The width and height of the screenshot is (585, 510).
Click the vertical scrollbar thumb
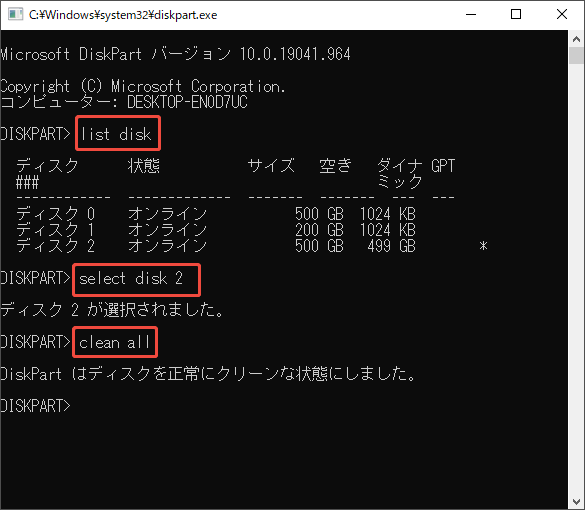(x=576, y=56)
